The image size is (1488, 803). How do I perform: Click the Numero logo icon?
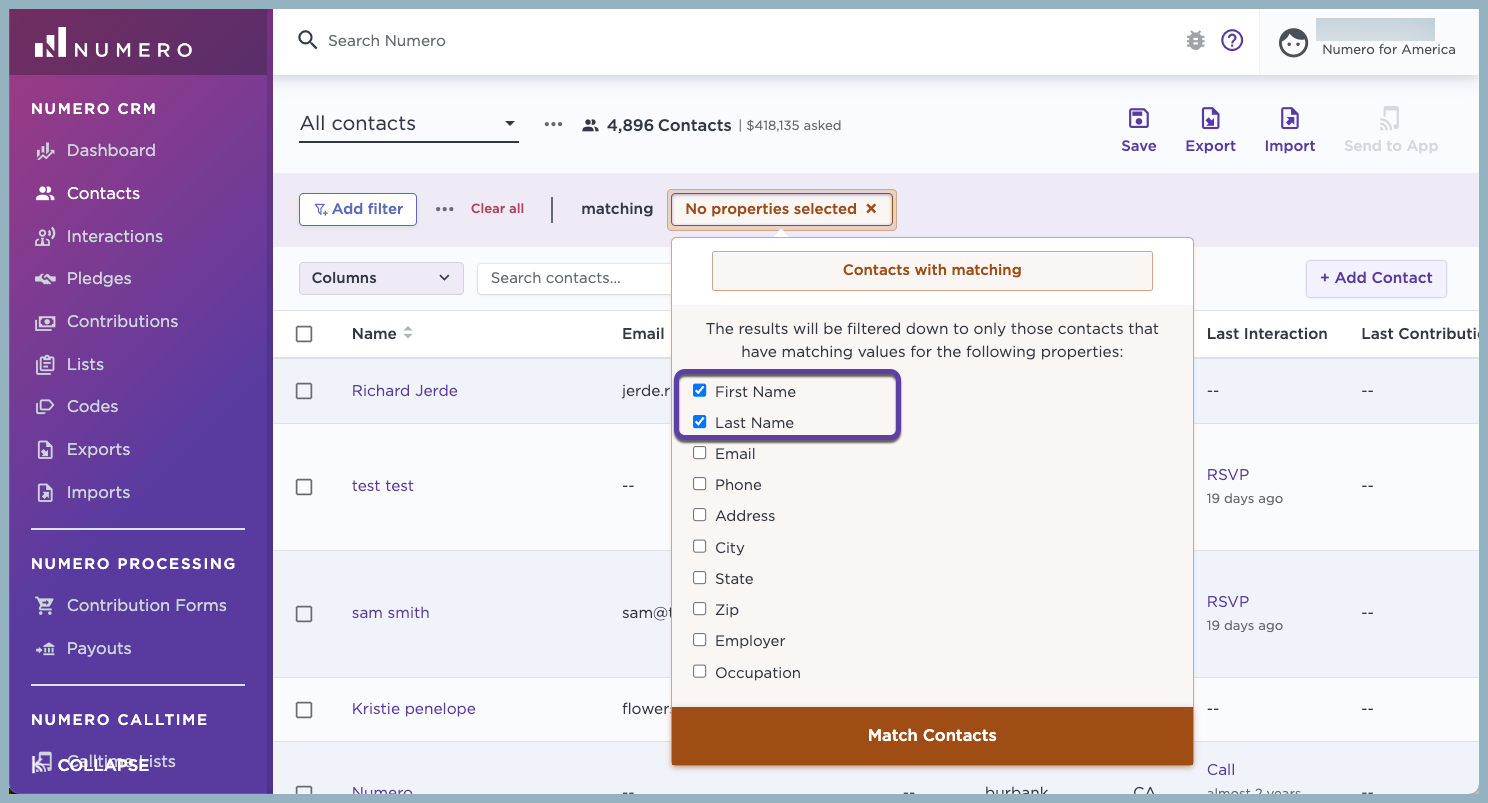pos(50,44)
